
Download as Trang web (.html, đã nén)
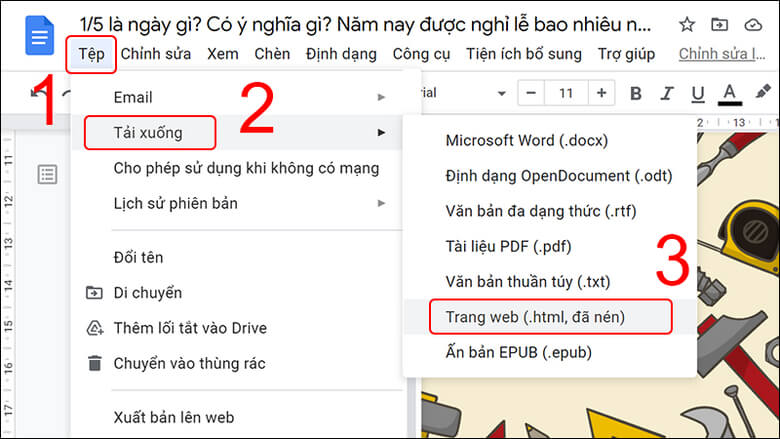pyautogui.click(x=547, y=317)
